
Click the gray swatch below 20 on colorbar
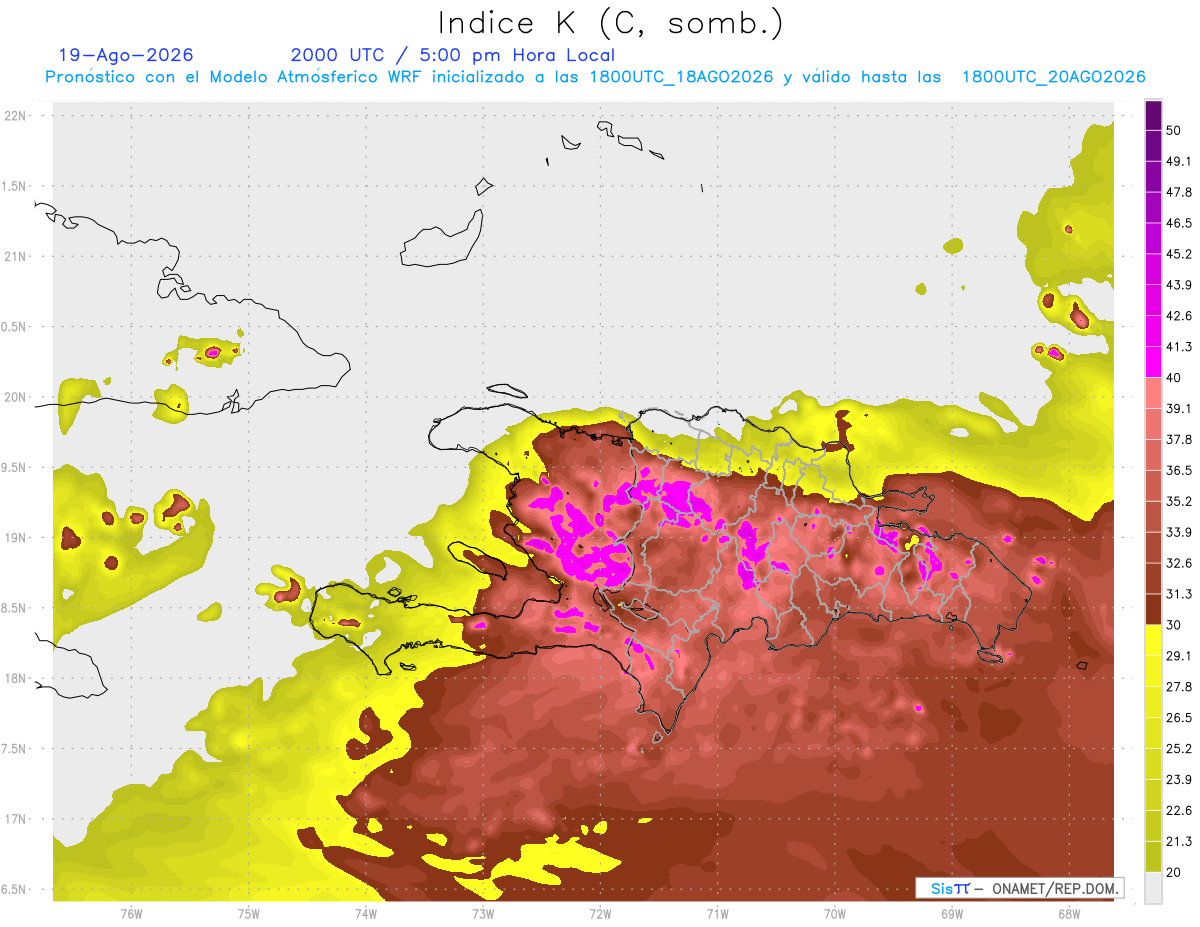pos(1153,888)
